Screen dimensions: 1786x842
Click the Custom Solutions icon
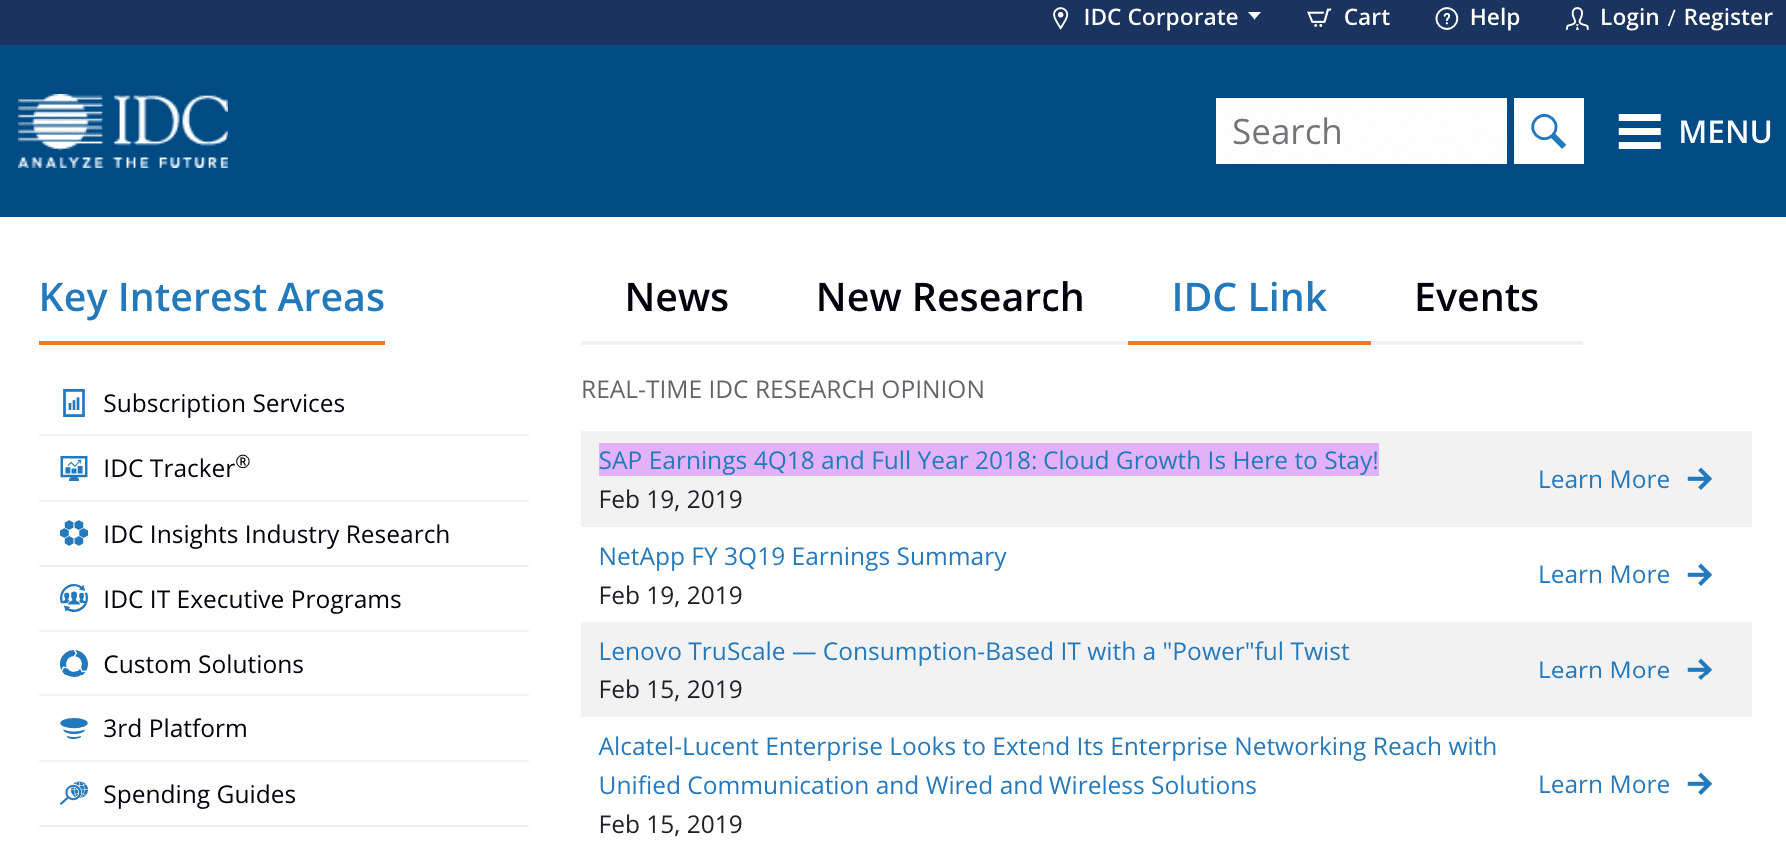[x=74, y=664]
